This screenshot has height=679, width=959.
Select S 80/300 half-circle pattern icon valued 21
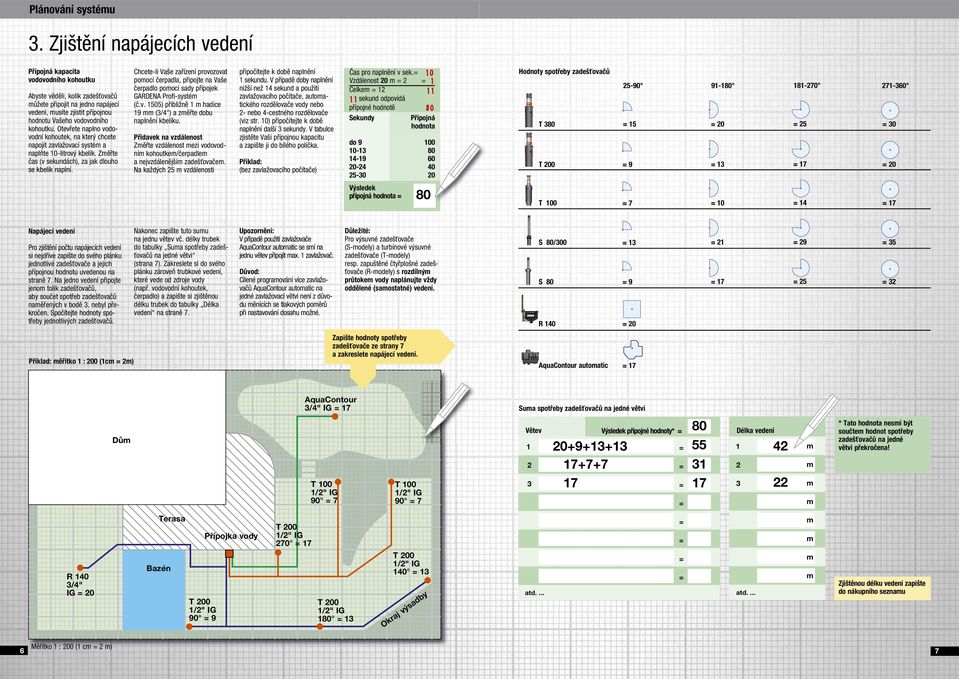(x=713, y=228)
